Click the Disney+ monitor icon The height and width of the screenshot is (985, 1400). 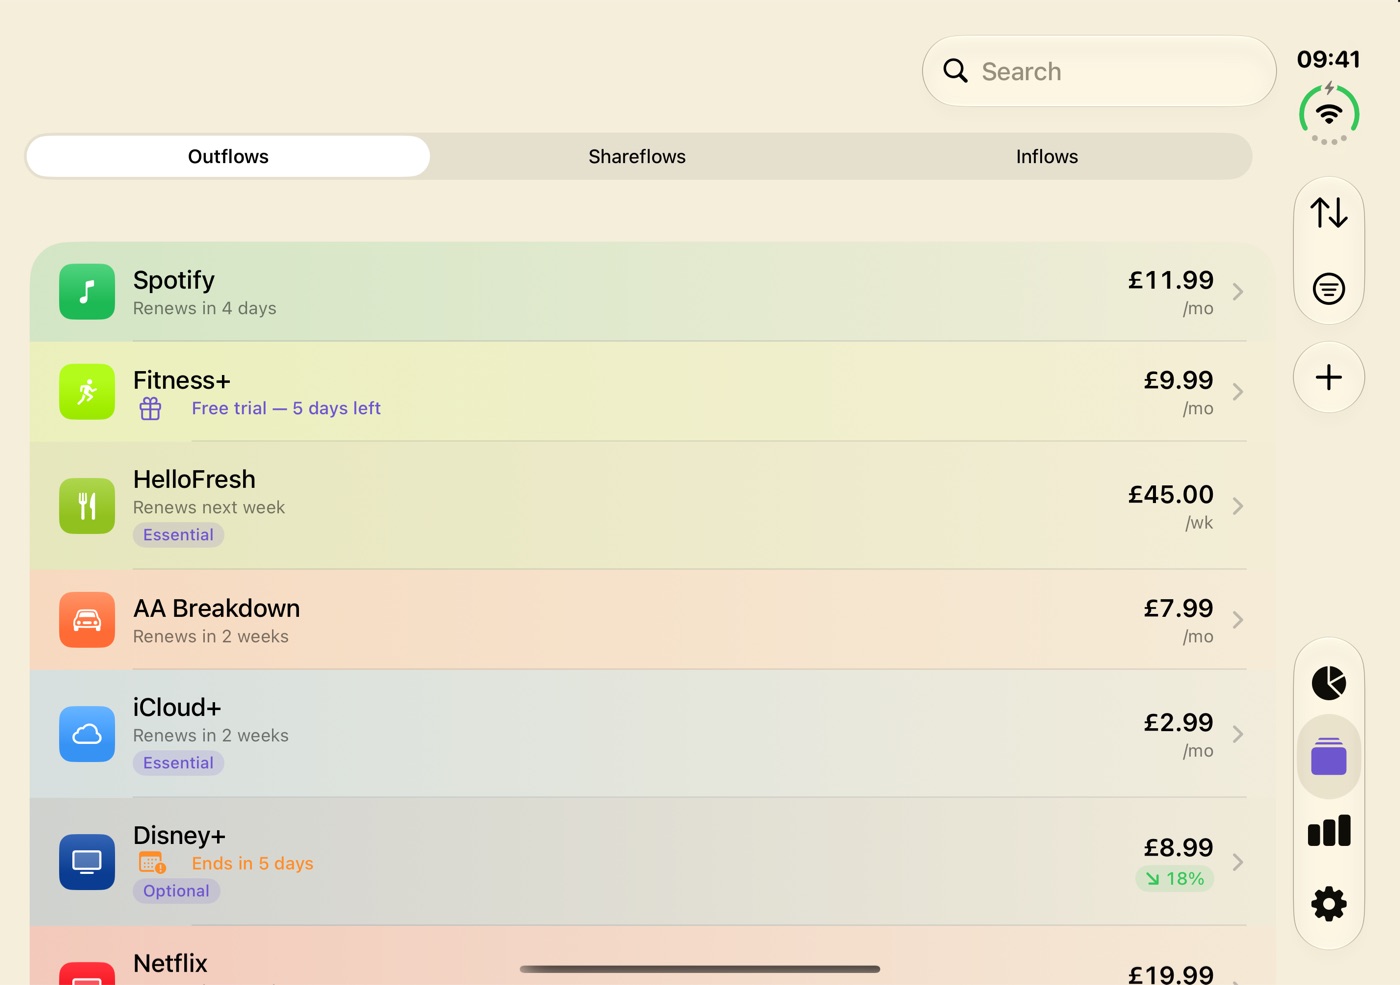[x=87, y=862]
